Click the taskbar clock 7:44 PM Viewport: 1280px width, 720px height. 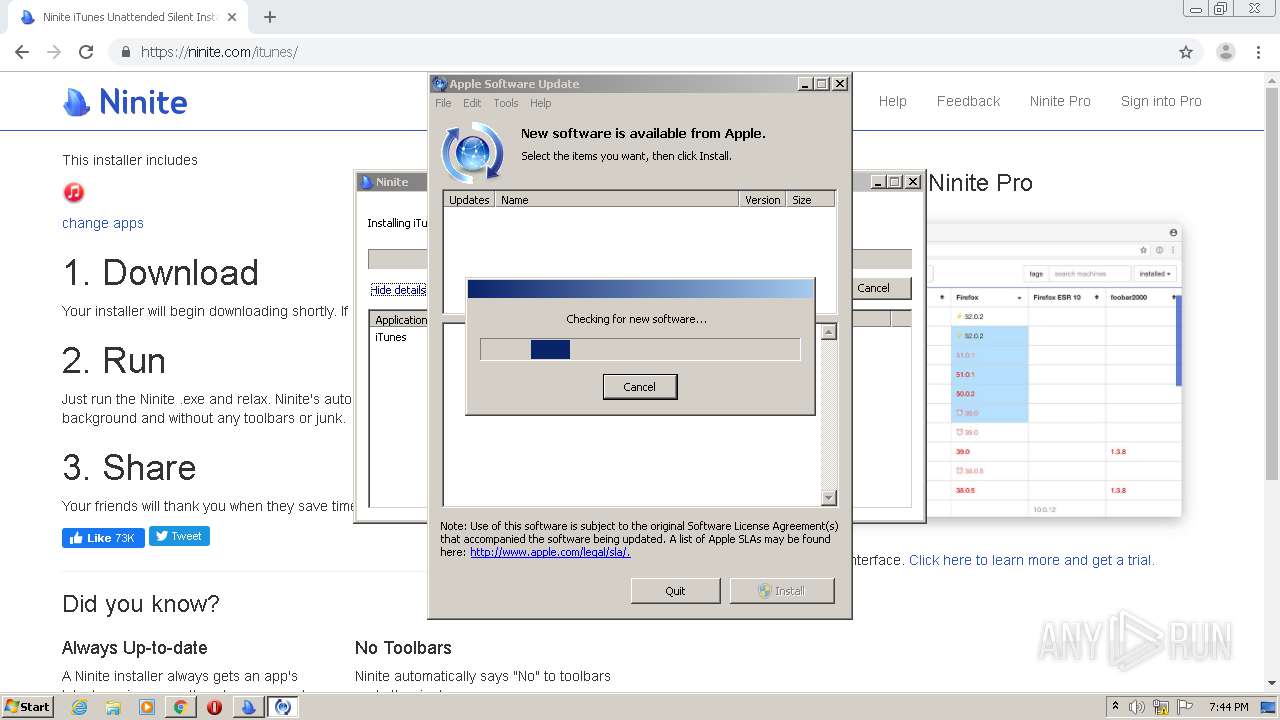click(x=1228, y=707)
